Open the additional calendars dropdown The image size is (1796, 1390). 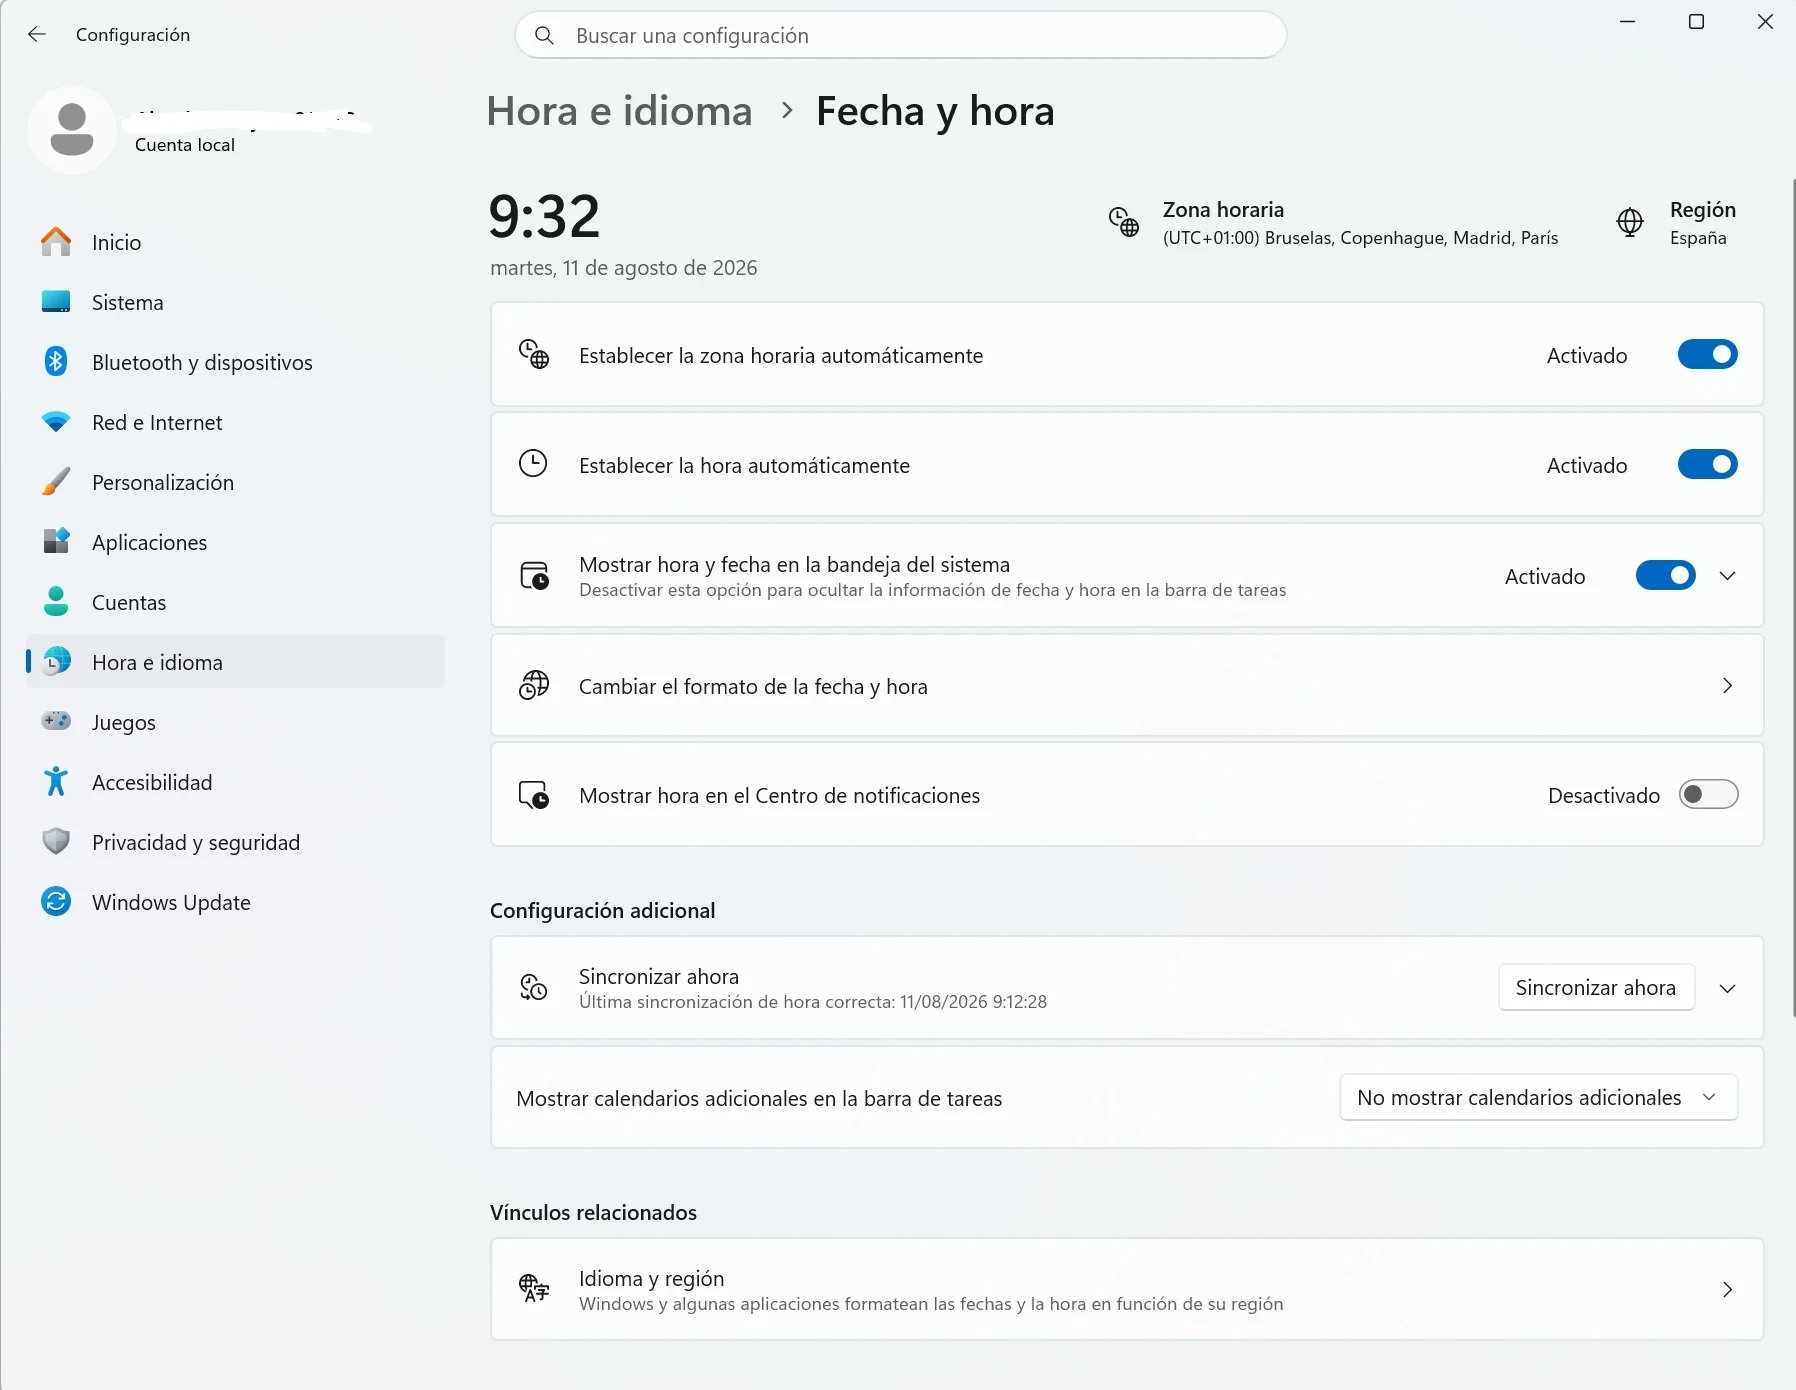[x=1538, y=1098]
